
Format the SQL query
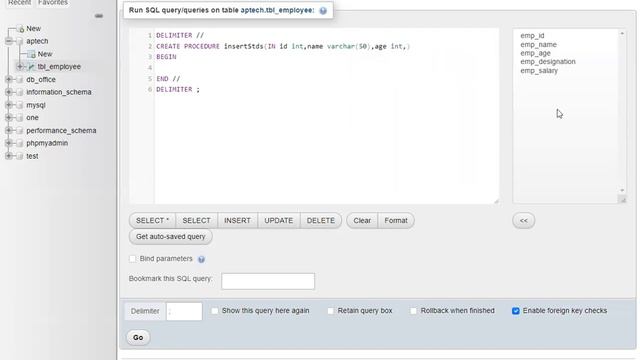click(x=396, y=220)
